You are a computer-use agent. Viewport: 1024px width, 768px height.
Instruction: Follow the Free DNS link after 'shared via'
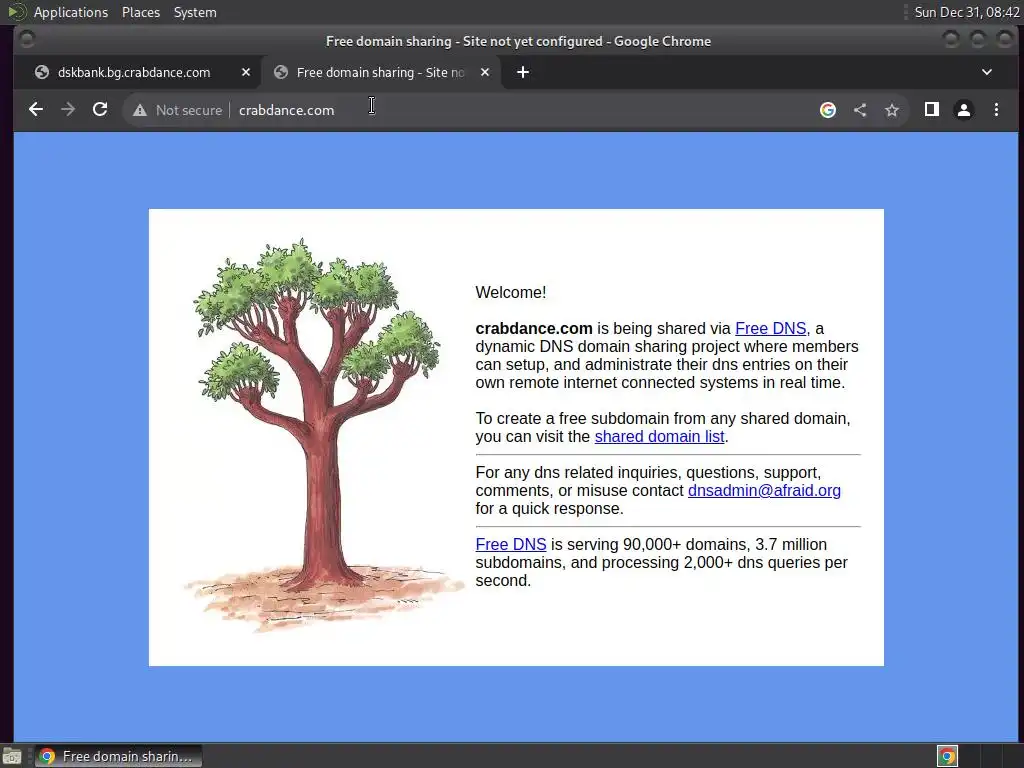pos(771,328)
